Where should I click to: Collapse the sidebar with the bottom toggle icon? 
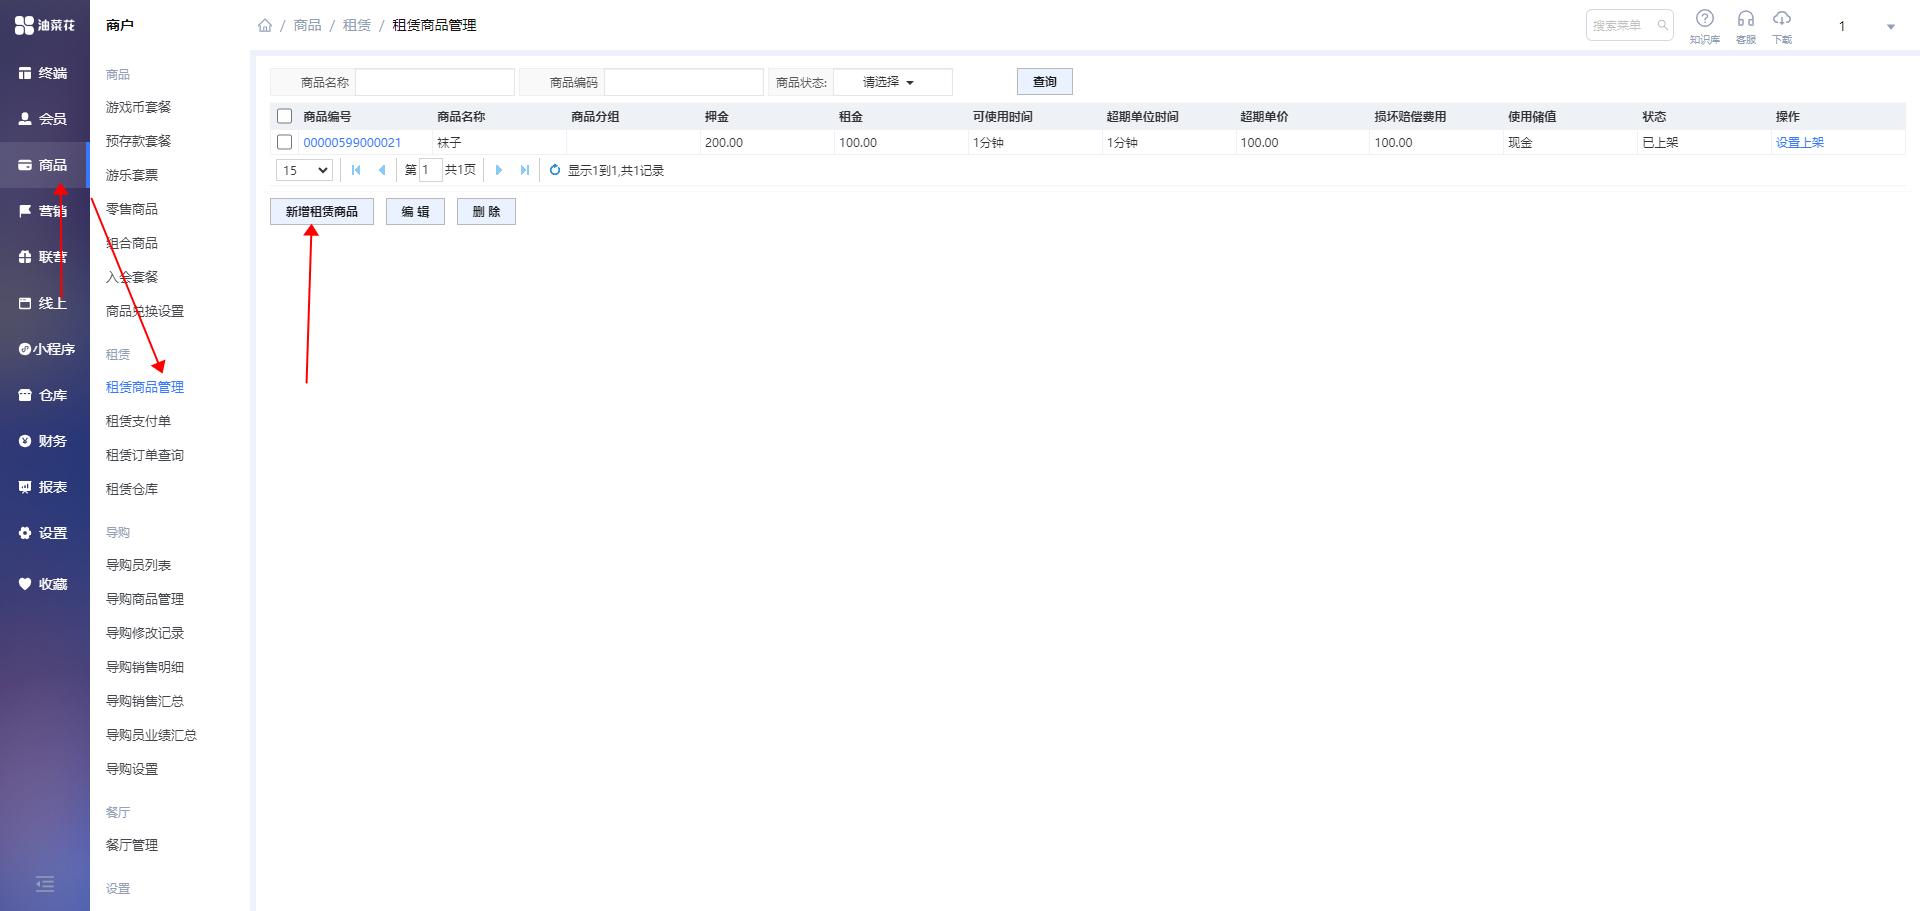pyautogui.click(x=45, y=884)
